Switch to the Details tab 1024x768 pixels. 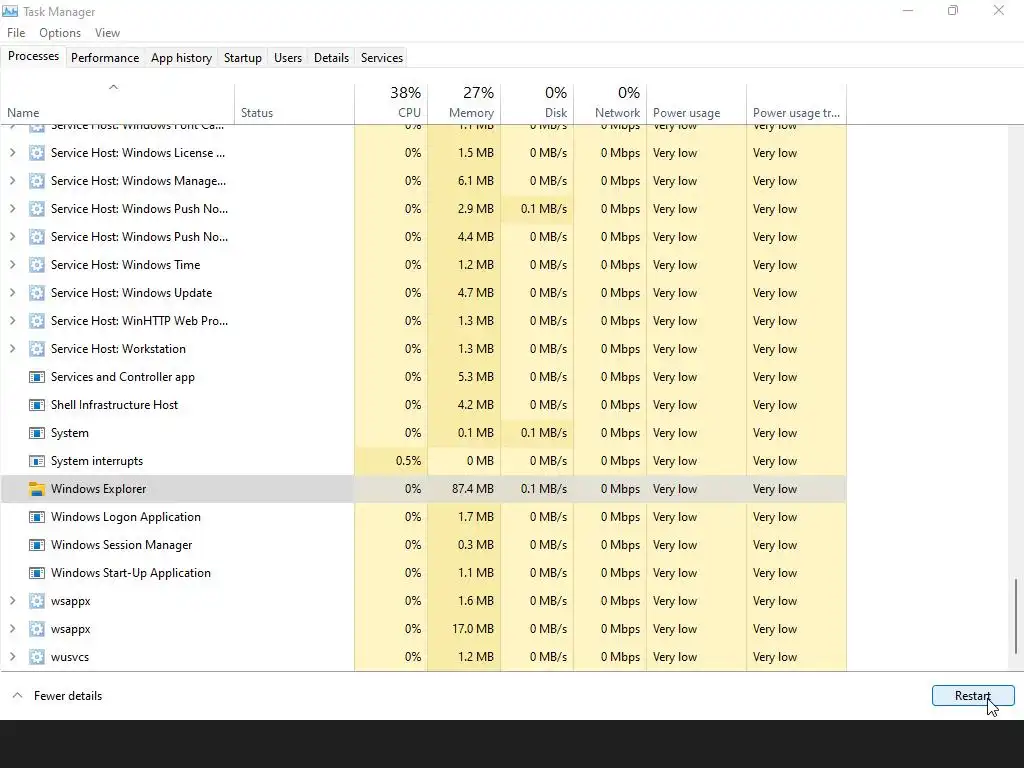[331, 57]
